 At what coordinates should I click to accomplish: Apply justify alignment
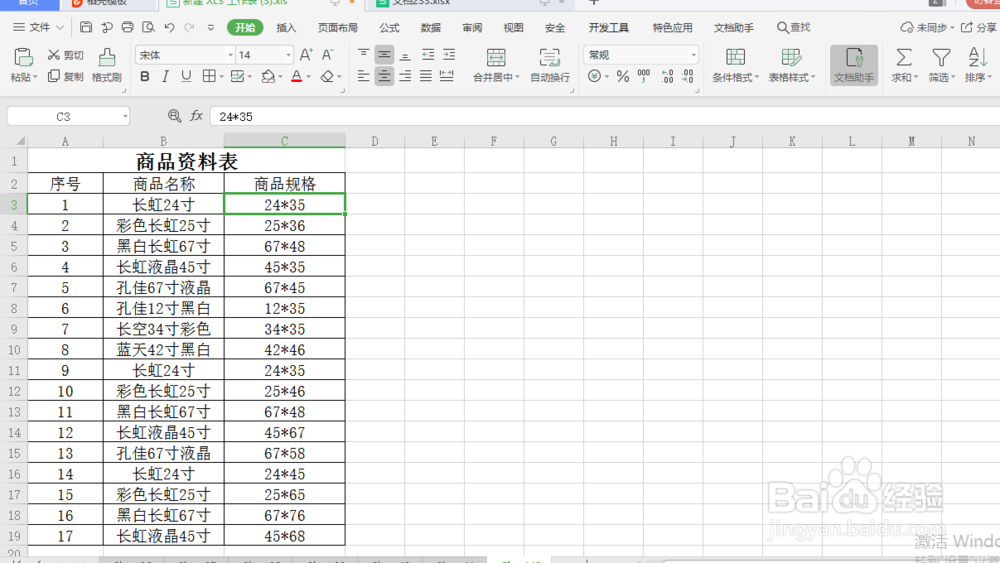click(x=426, y=77)
